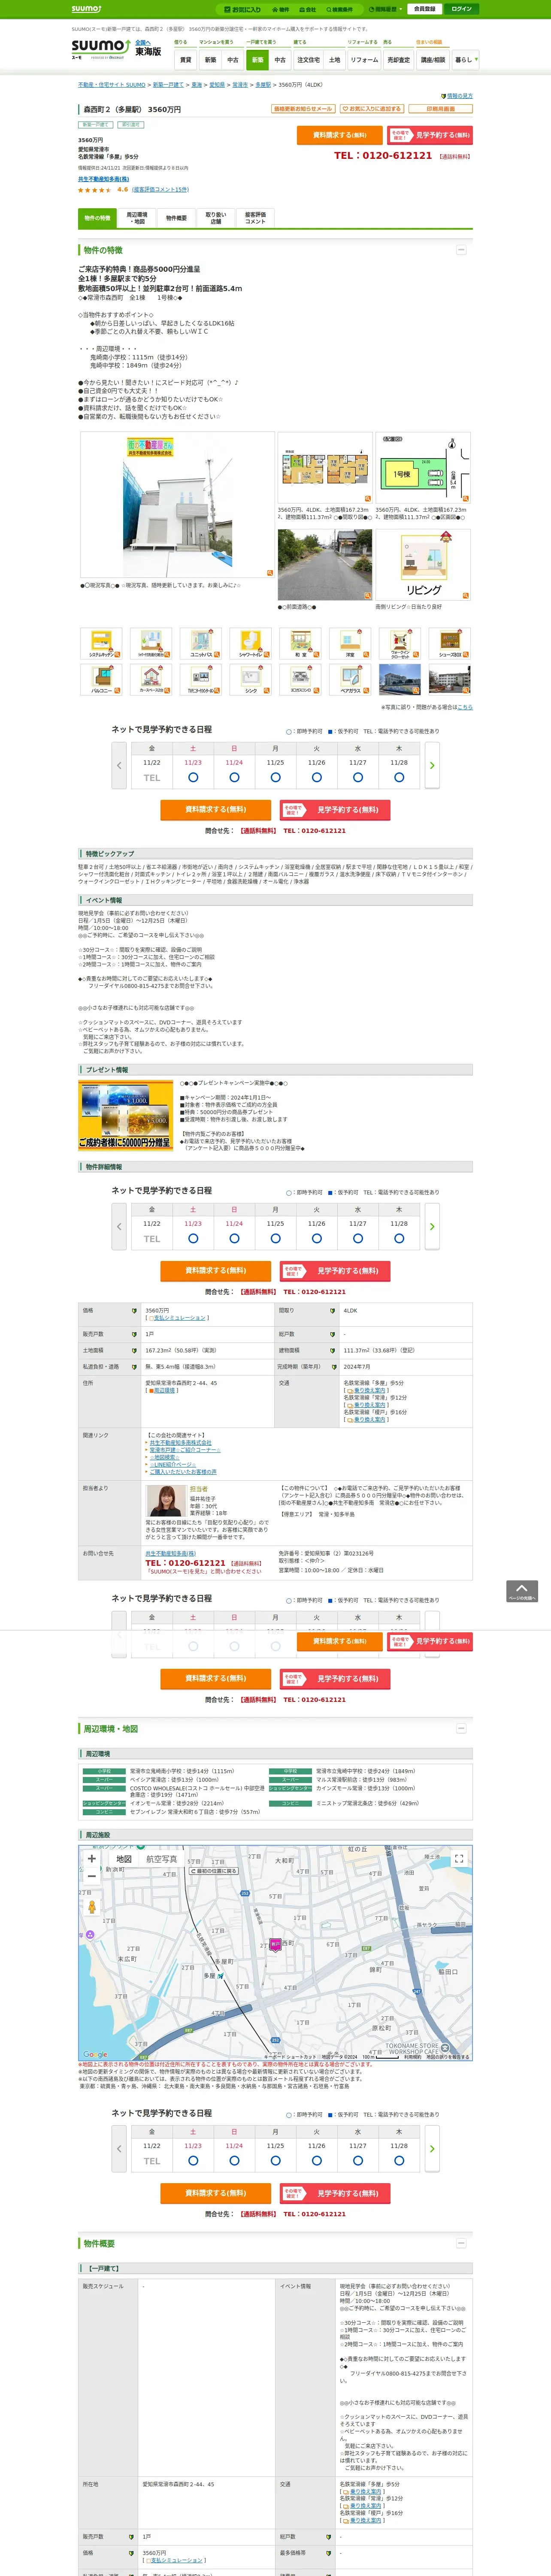551x2576 pixels.
Task: Zoom in on the map
Action: tap(92, 1859)
